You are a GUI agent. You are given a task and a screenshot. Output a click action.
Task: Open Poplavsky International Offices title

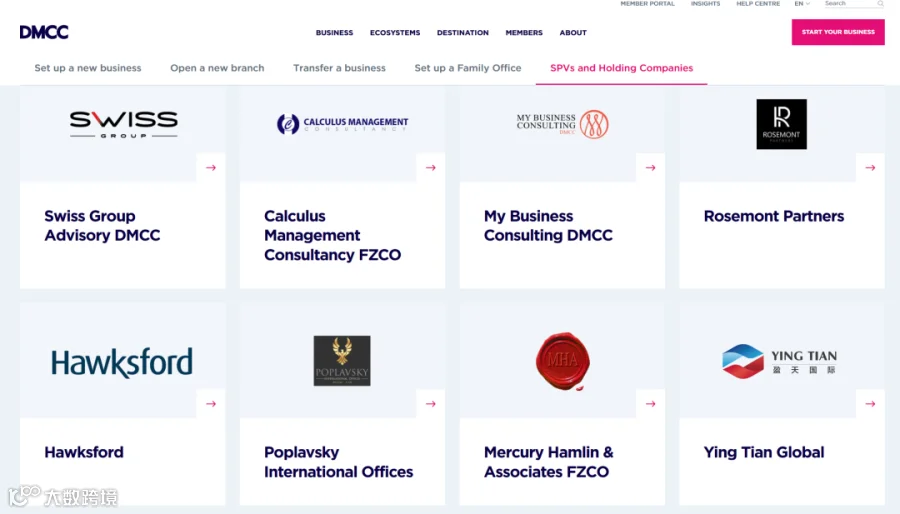tap(339, 462)
